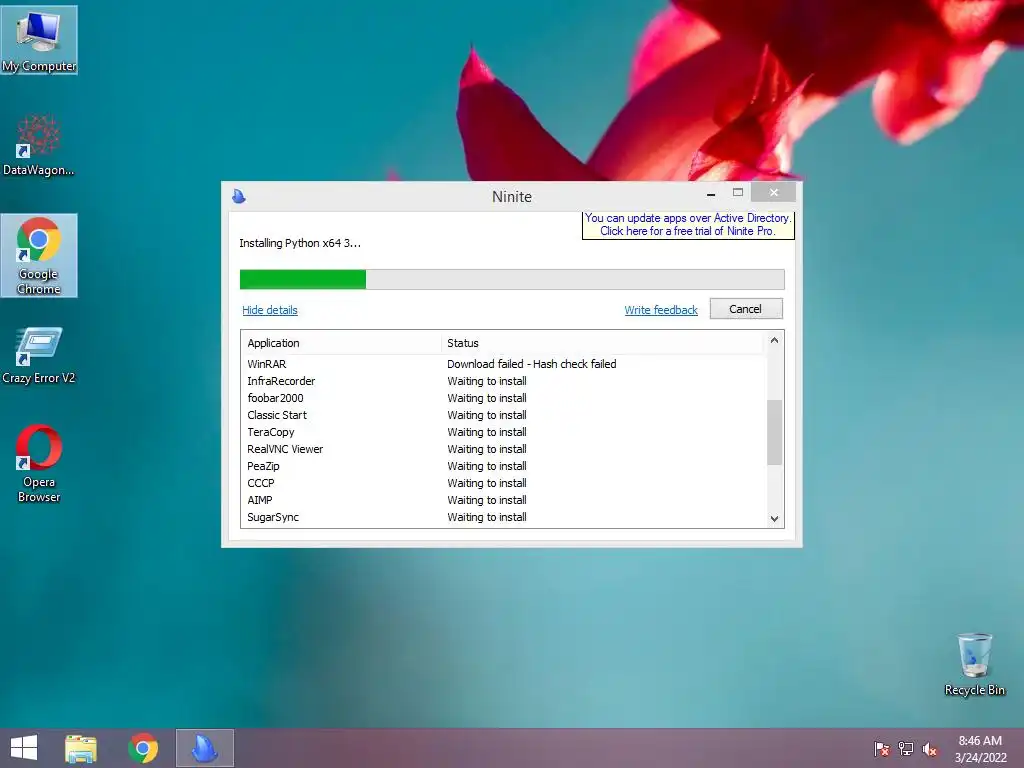Select the DataWagon desktop shortcut
Viewport: 1024px width, 768px height.
tap(39, 144)
